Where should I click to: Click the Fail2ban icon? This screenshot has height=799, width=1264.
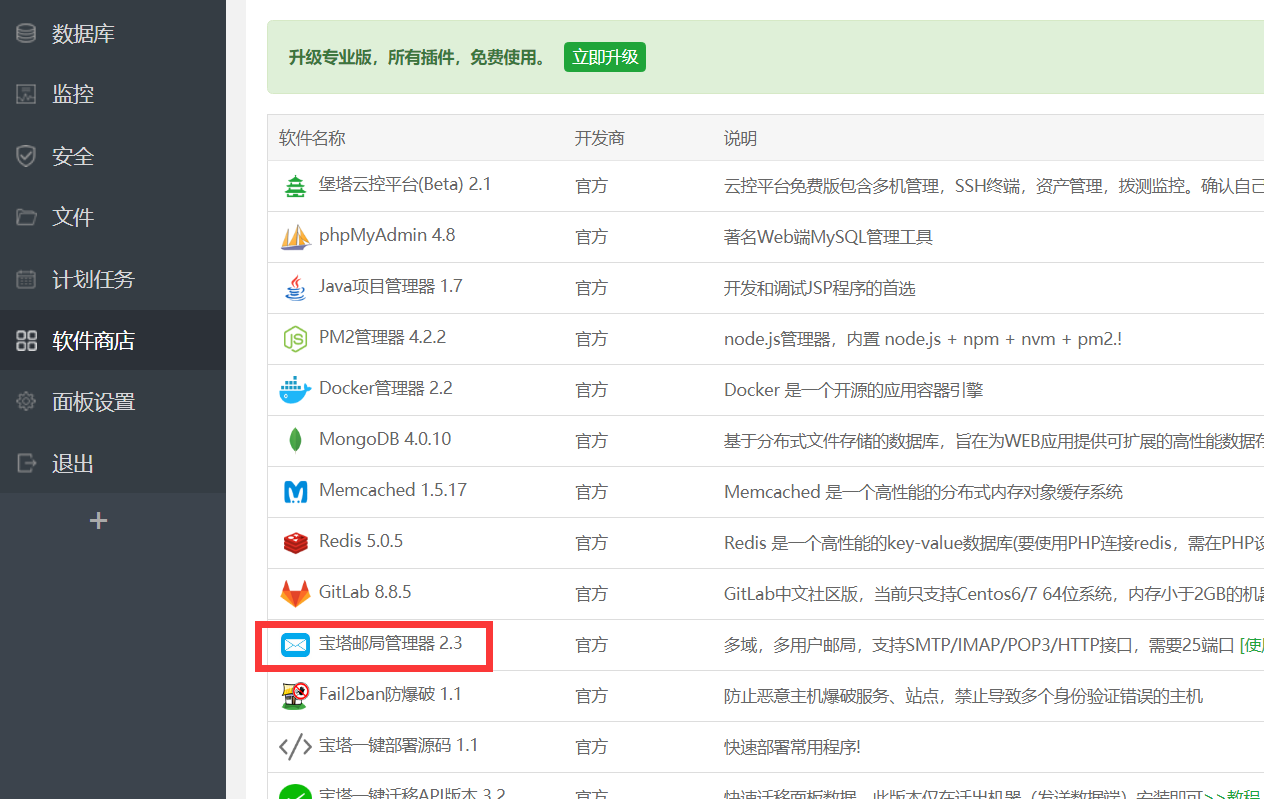pyautogui.click(x=295, y=696)
